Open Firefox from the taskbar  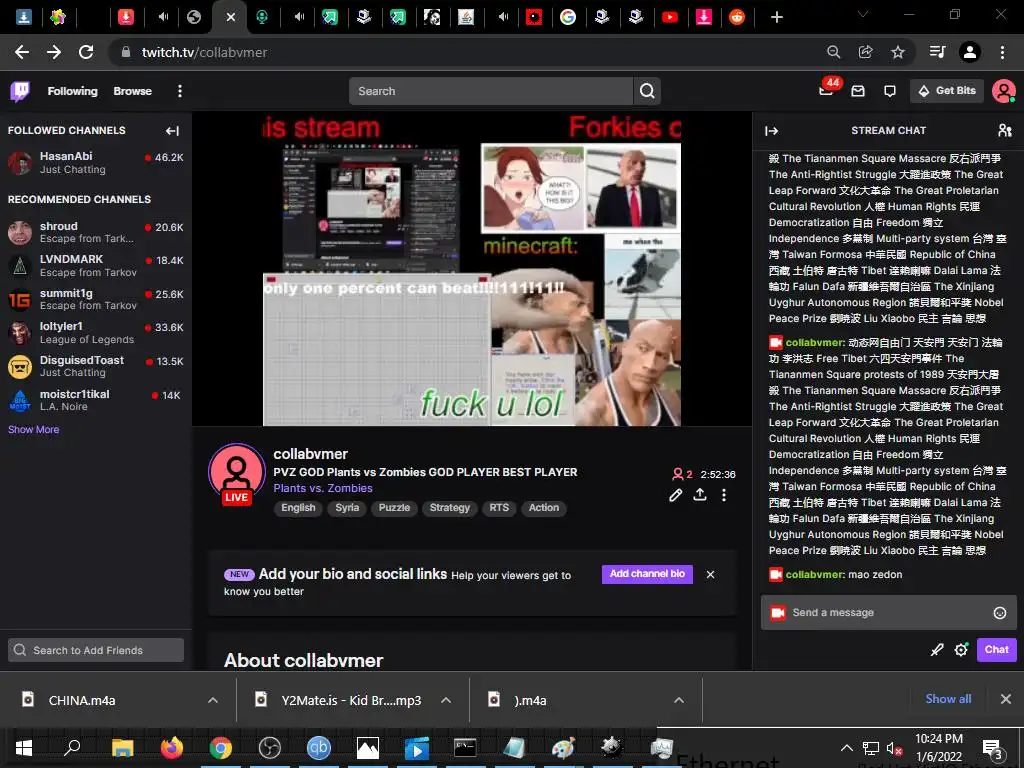(172, 748)
